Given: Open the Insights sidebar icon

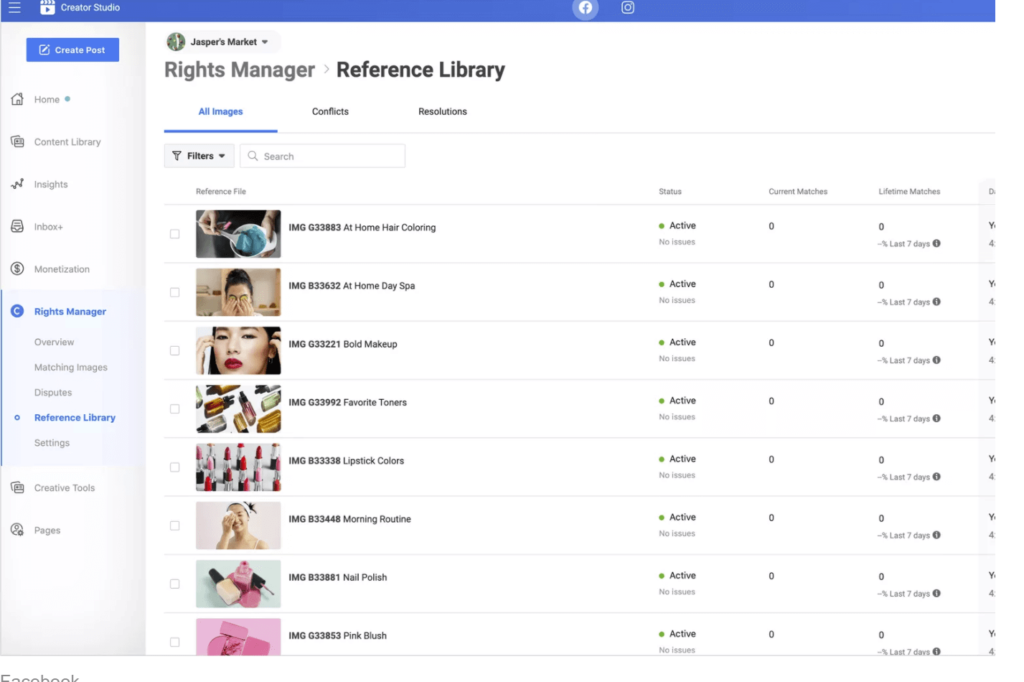Looking at the screenshot, I should tap(17, 184).
